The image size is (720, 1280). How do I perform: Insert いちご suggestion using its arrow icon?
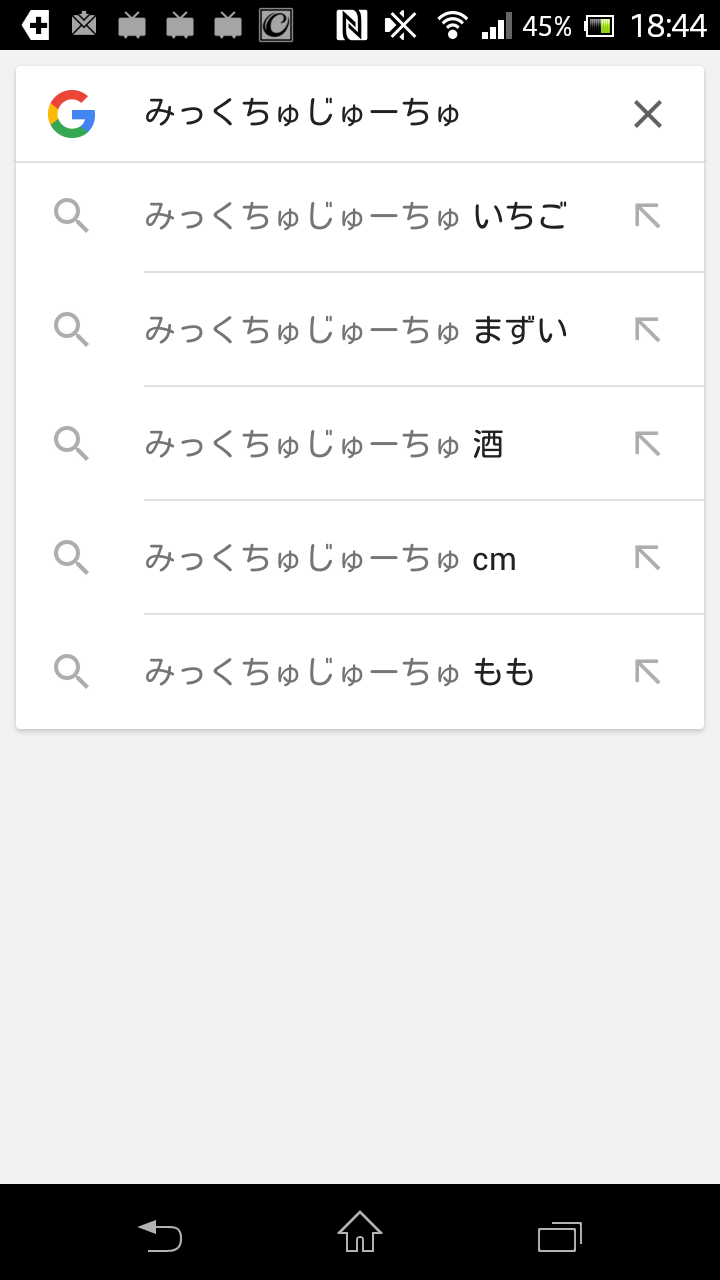pyautogui.click(x=648, y=216)
